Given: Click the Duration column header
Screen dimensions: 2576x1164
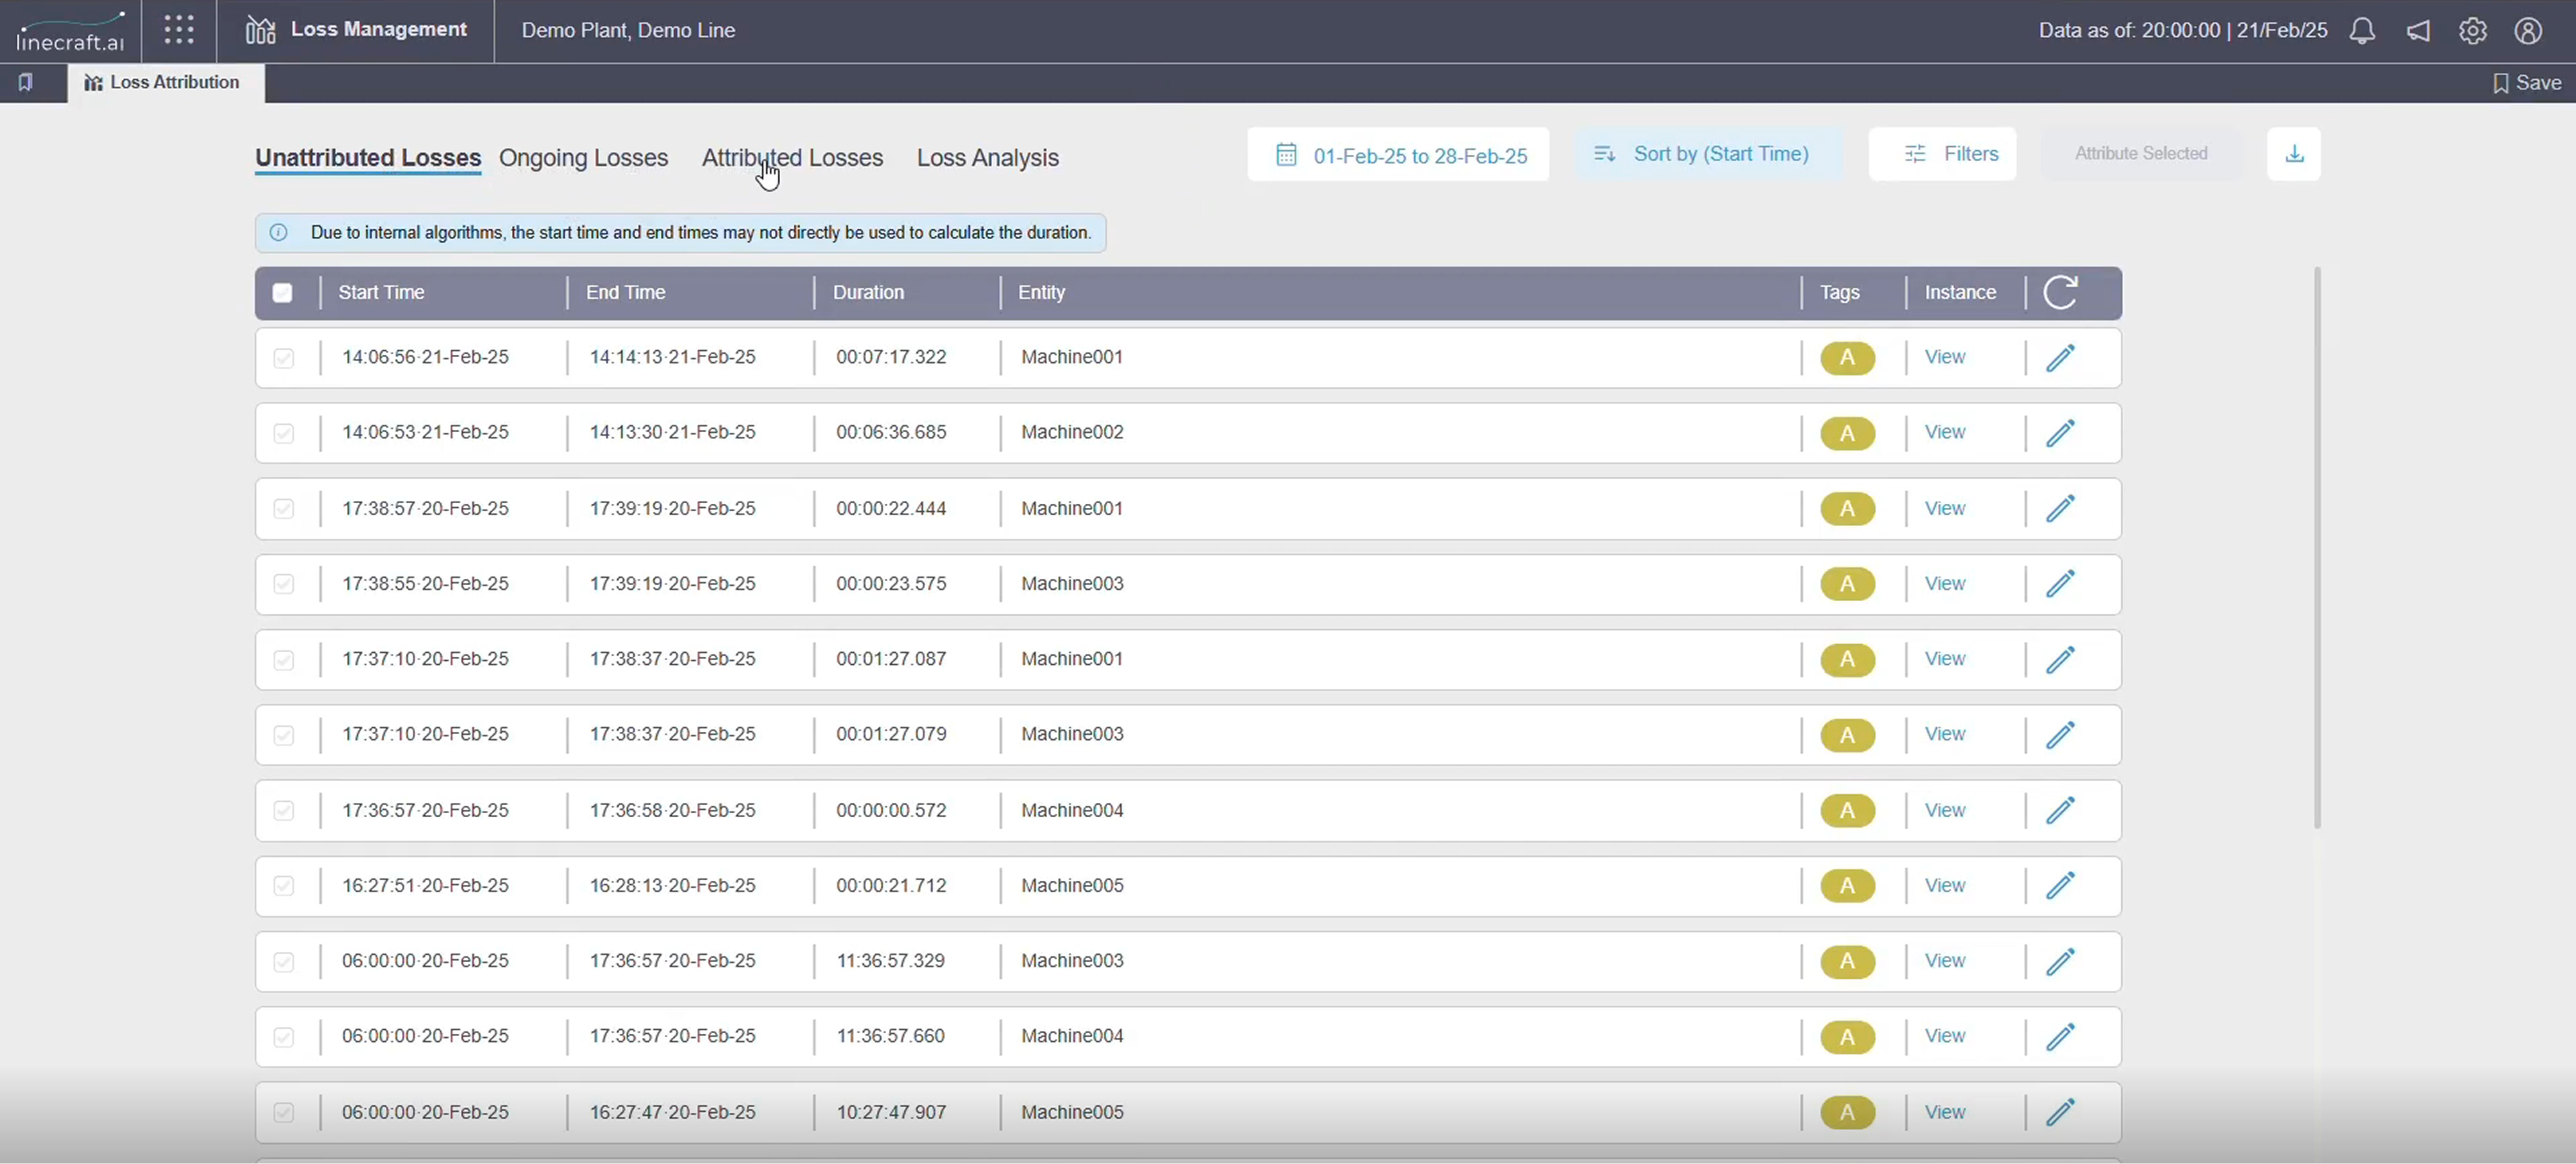Looking at the screenshot, I should (868, 293).
